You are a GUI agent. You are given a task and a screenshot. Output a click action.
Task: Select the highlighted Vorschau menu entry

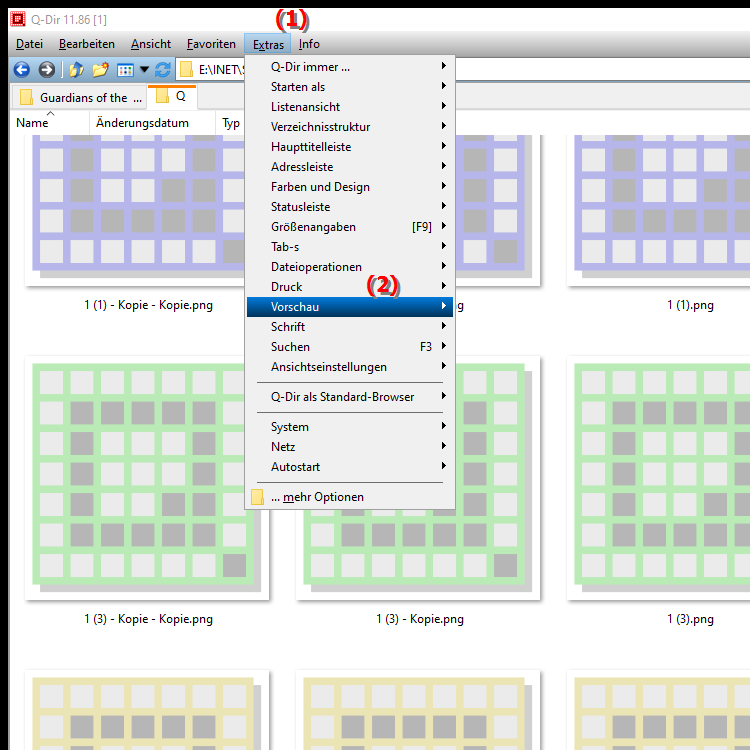point(350,307)
